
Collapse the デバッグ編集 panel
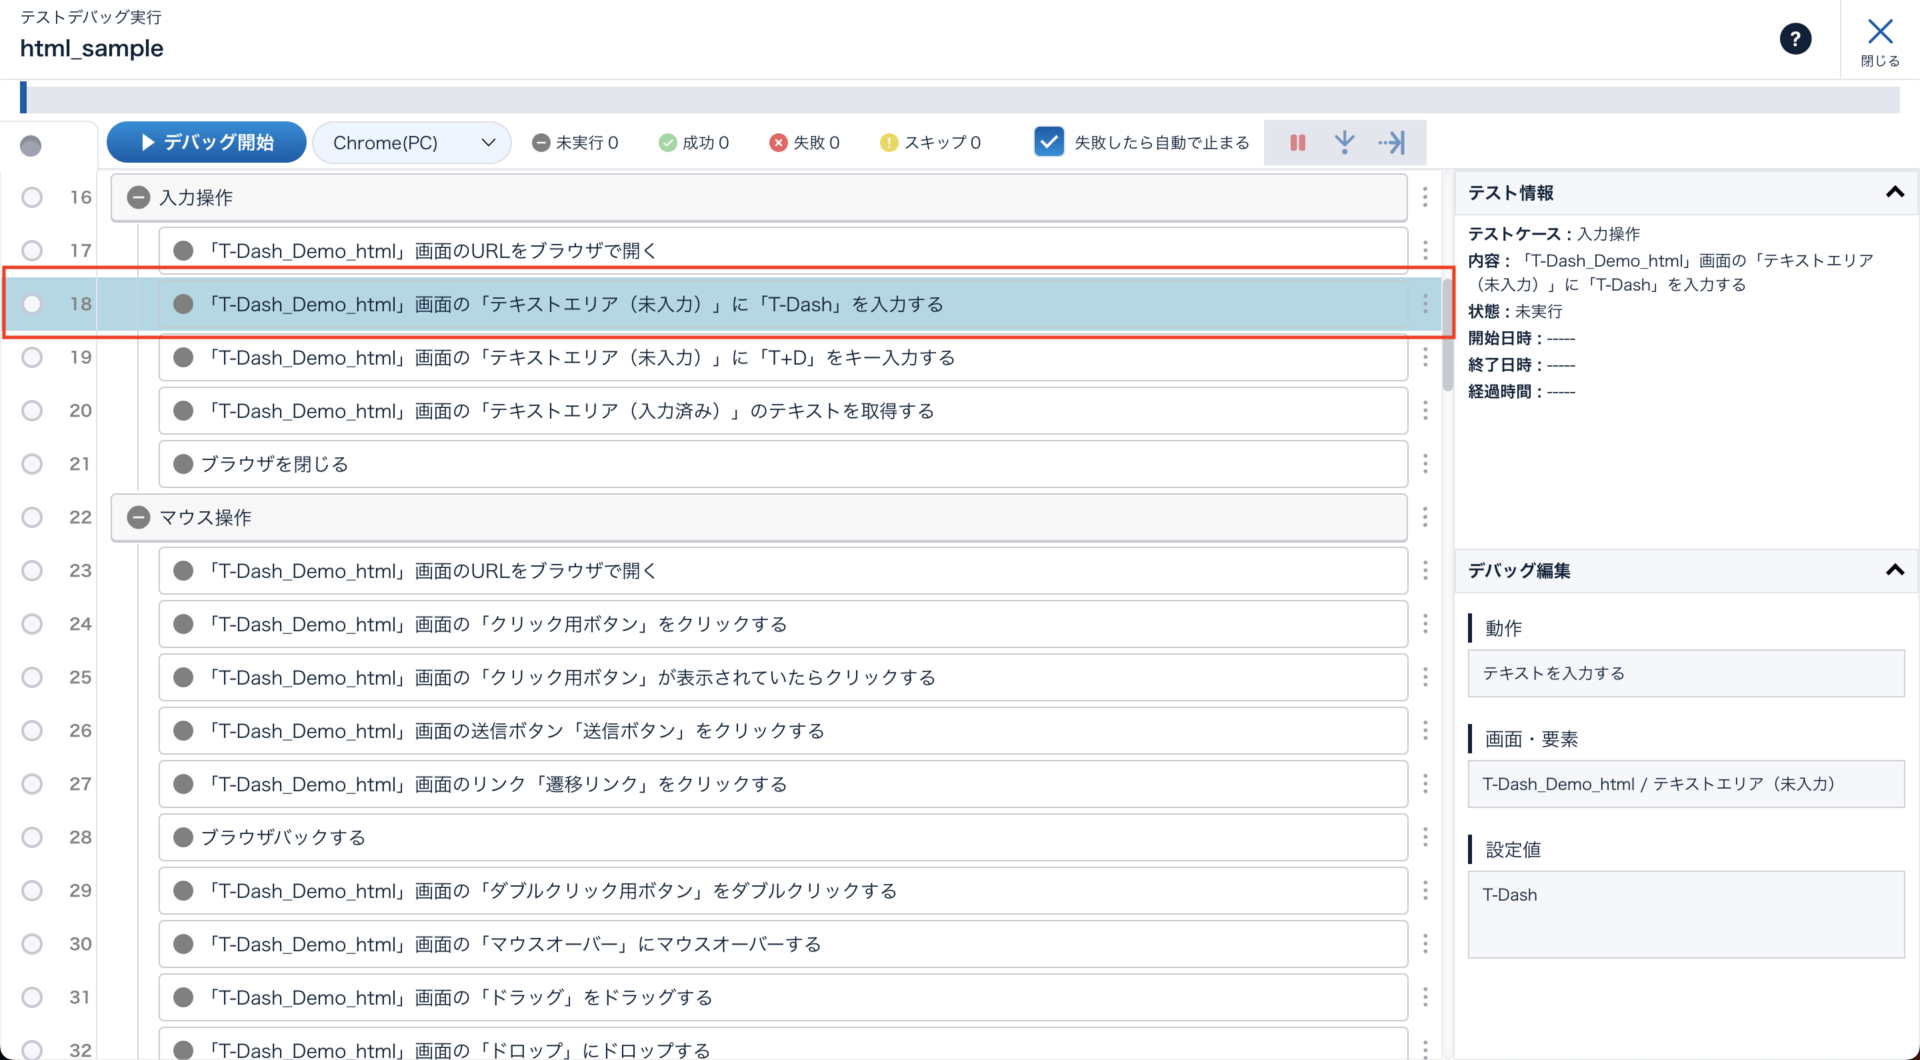[x=1894, y=570]
